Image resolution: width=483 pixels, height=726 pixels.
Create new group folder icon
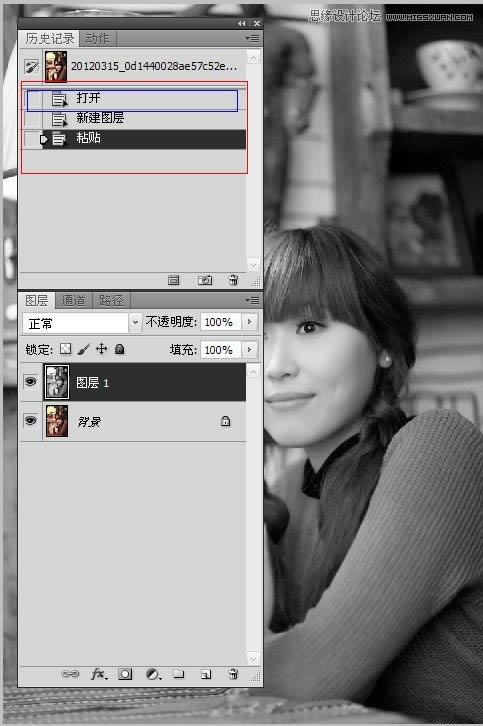179,674
